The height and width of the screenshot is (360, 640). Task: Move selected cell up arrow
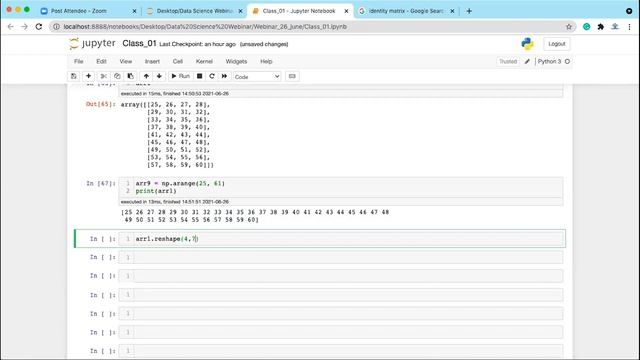tap(146, 76)
